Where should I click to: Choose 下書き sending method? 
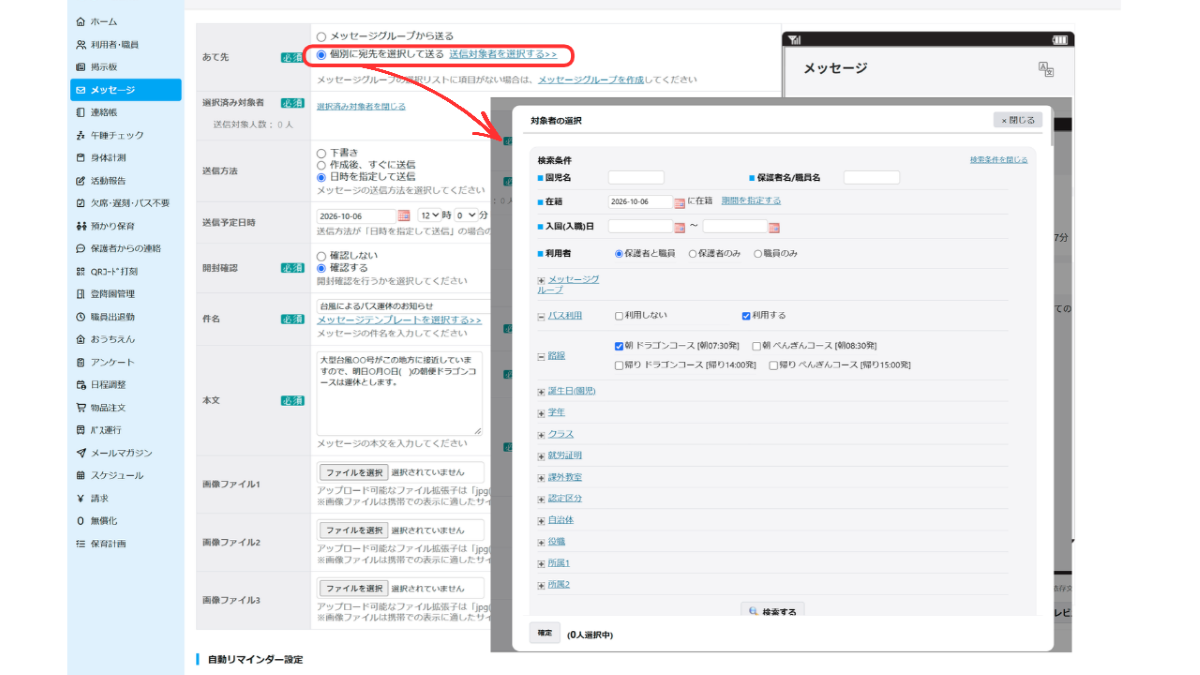click(322, 153)
